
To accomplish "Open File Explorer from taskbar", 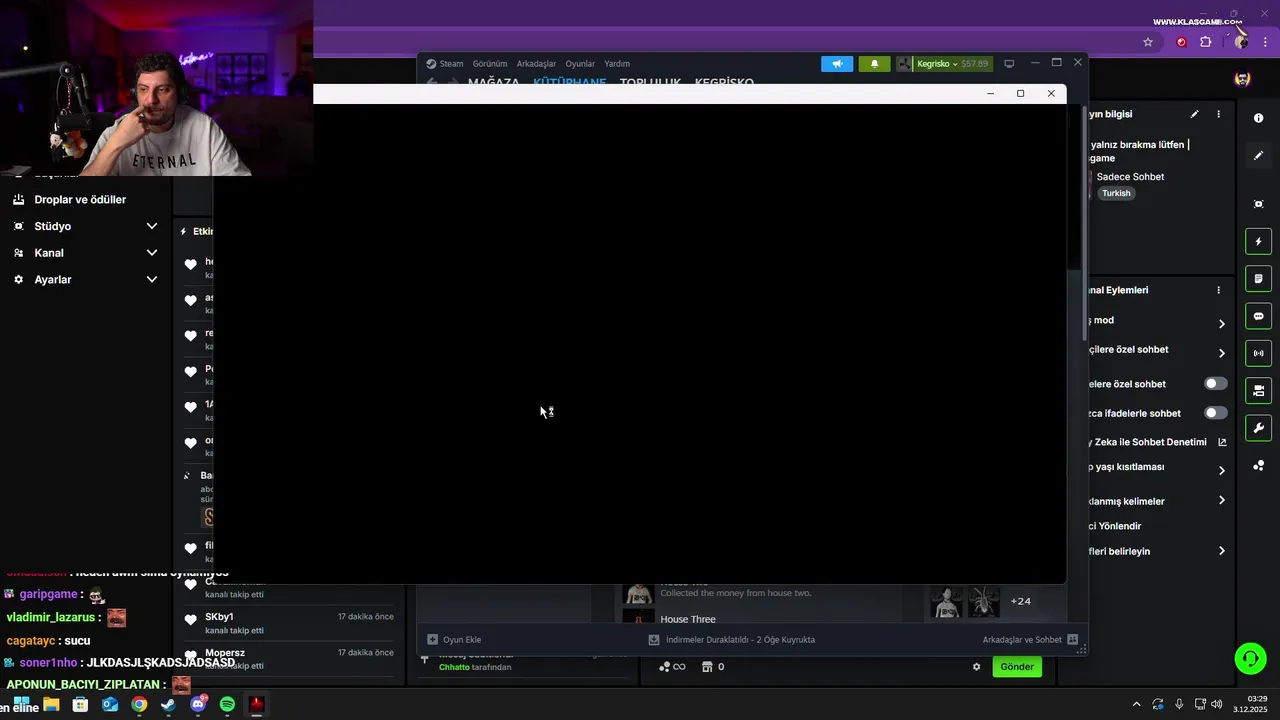I will point(51,704).
